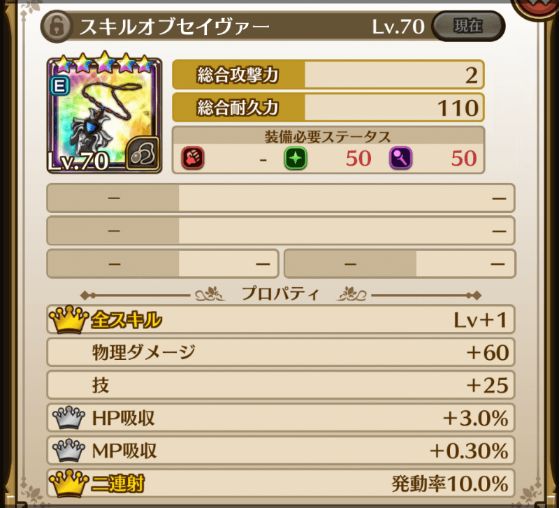The width and height of the screenshot is (559, 508).
Task: Select the 総合攻撃力 stat bar
Action: tap(328, 75)
